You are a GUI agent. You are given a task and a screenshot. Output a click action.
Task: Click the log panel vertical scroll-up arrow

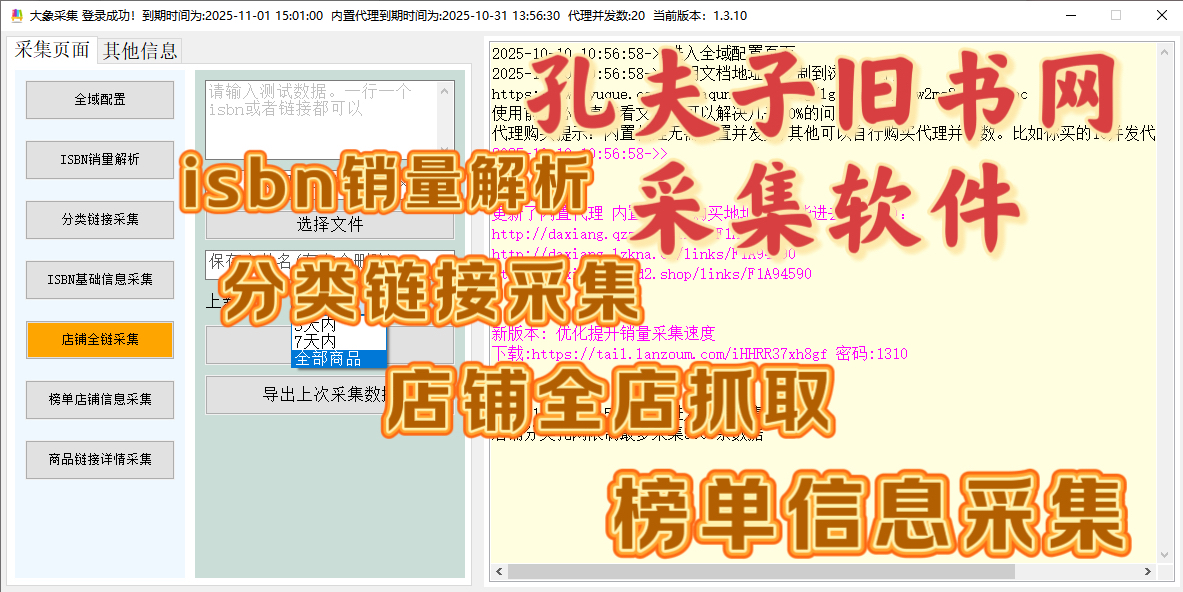point(1164,52)
